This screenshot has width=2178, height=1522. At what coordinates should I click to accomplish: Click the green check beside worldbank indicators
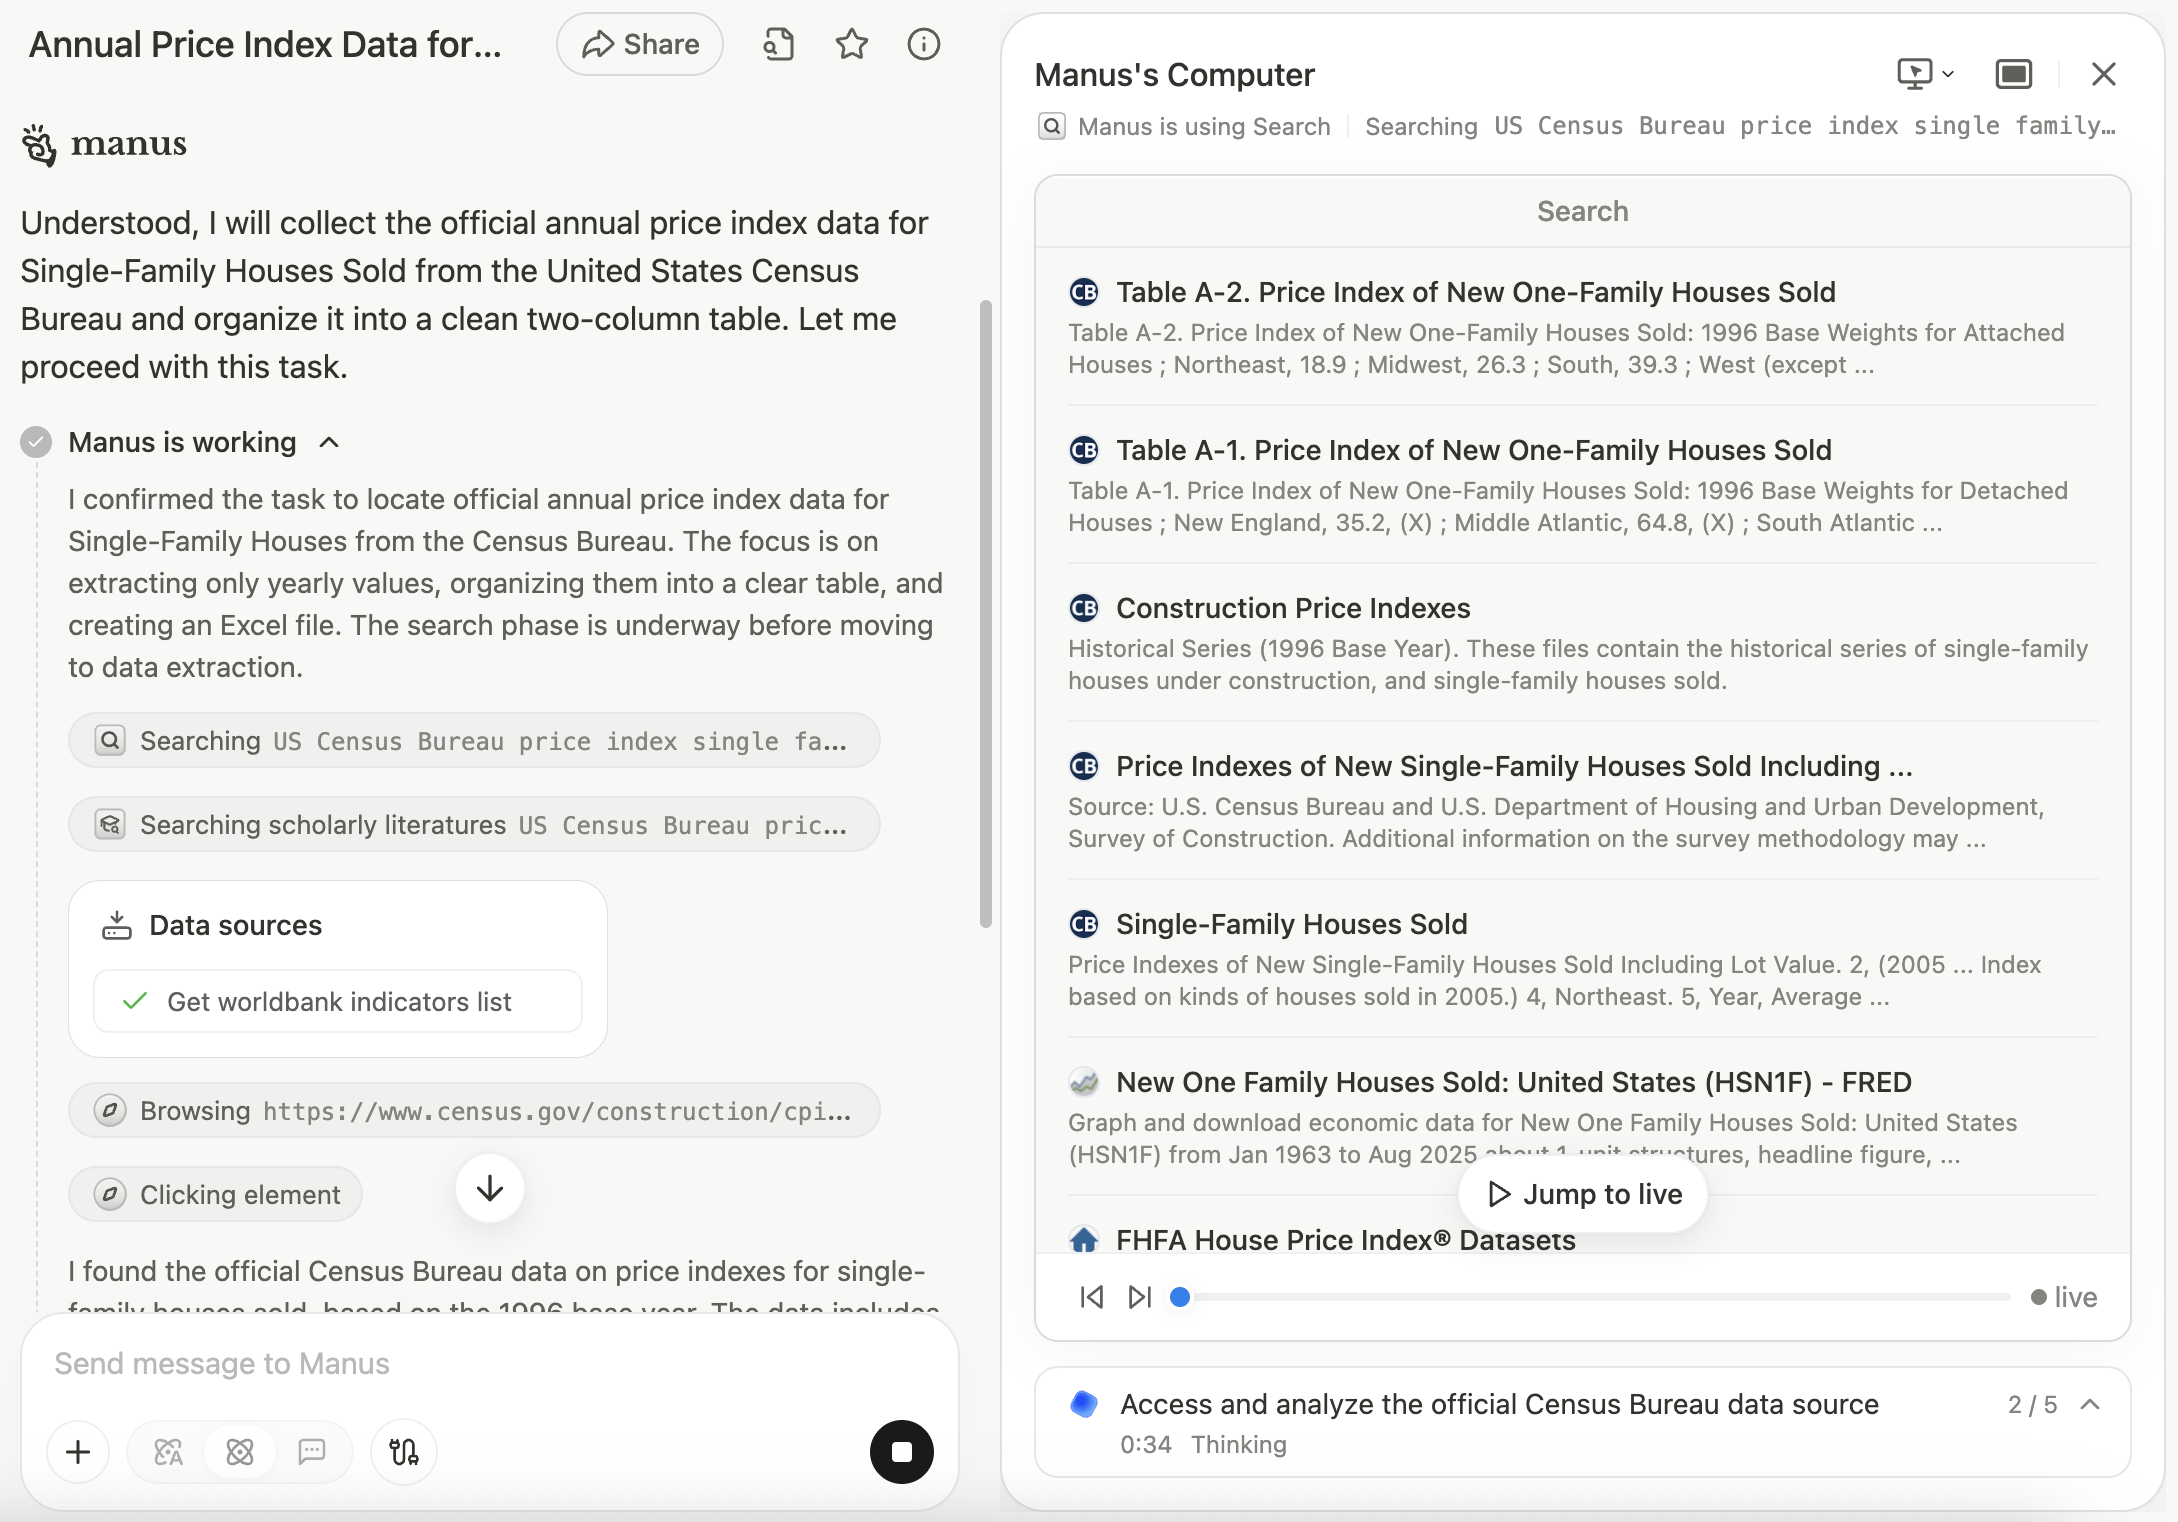click(135, 1001)
